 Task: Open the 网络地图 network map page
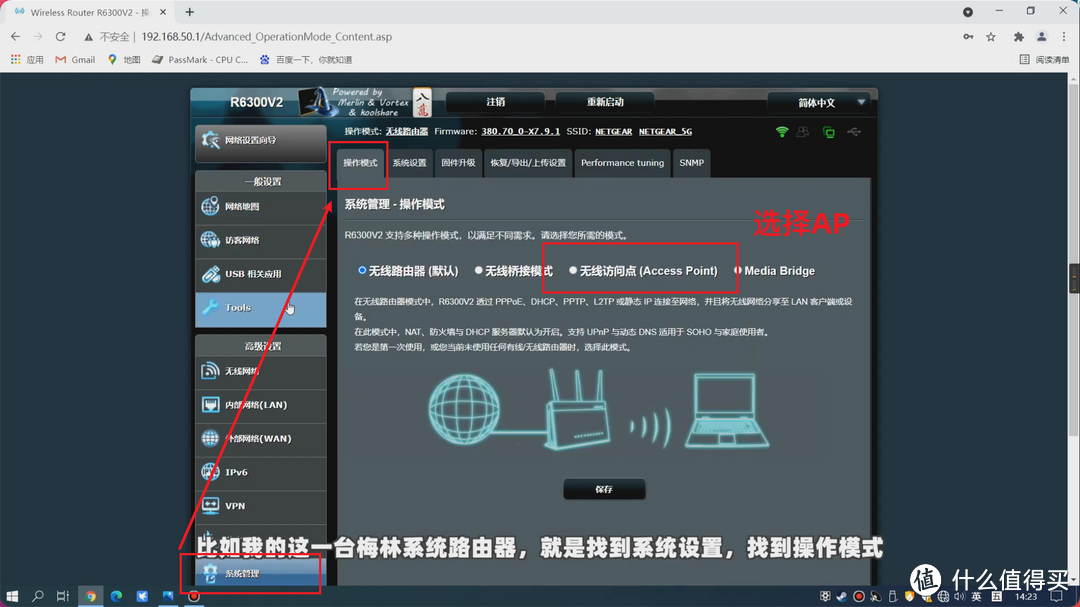coord(260,207)
